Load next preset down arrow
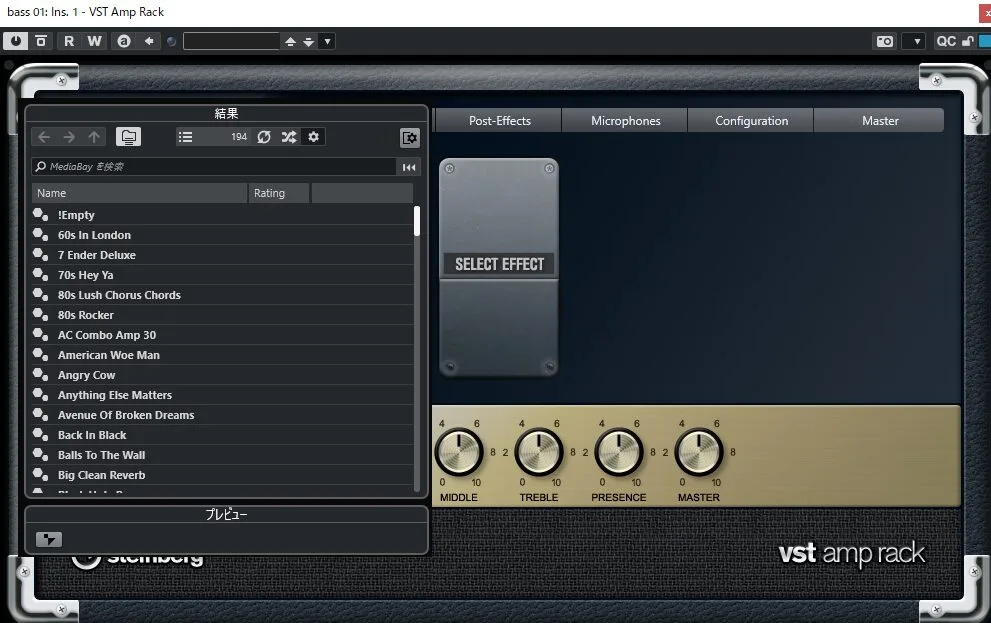The width and height of the screenshot is (991, 623). (x=308, y=42)
